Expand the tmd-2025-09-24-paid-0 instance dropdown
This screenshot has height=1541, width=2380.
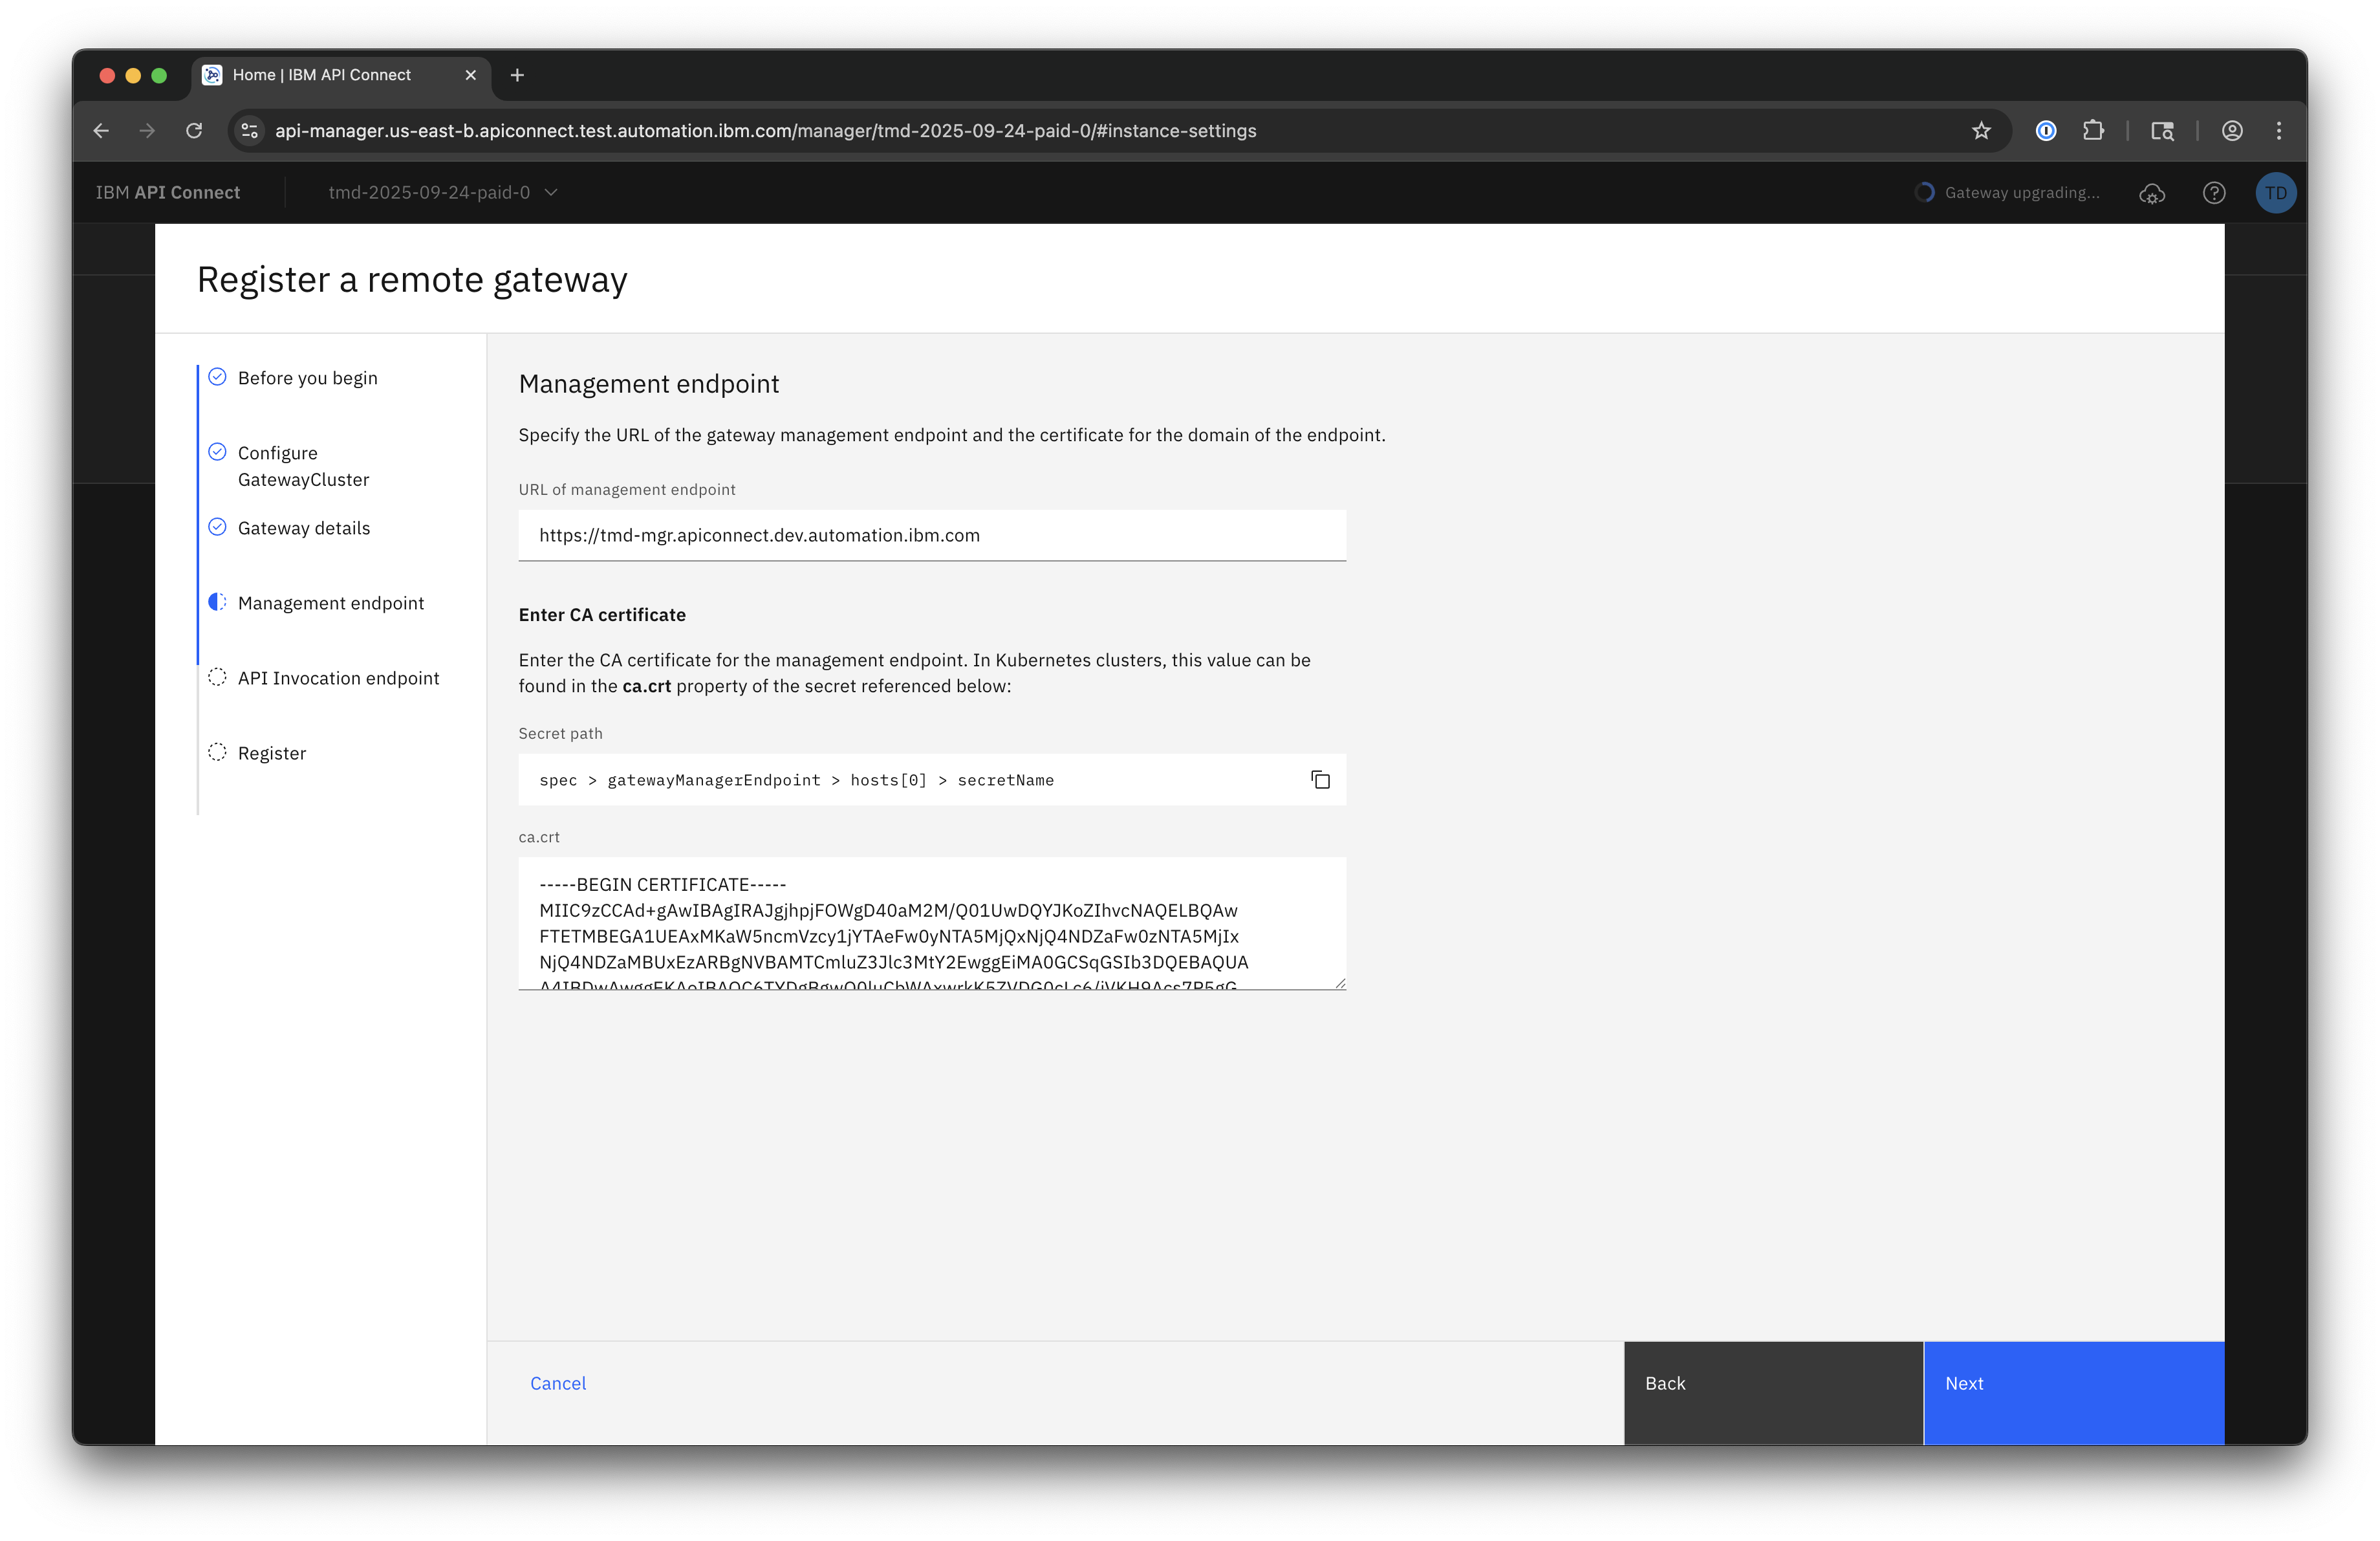point(443,193)
